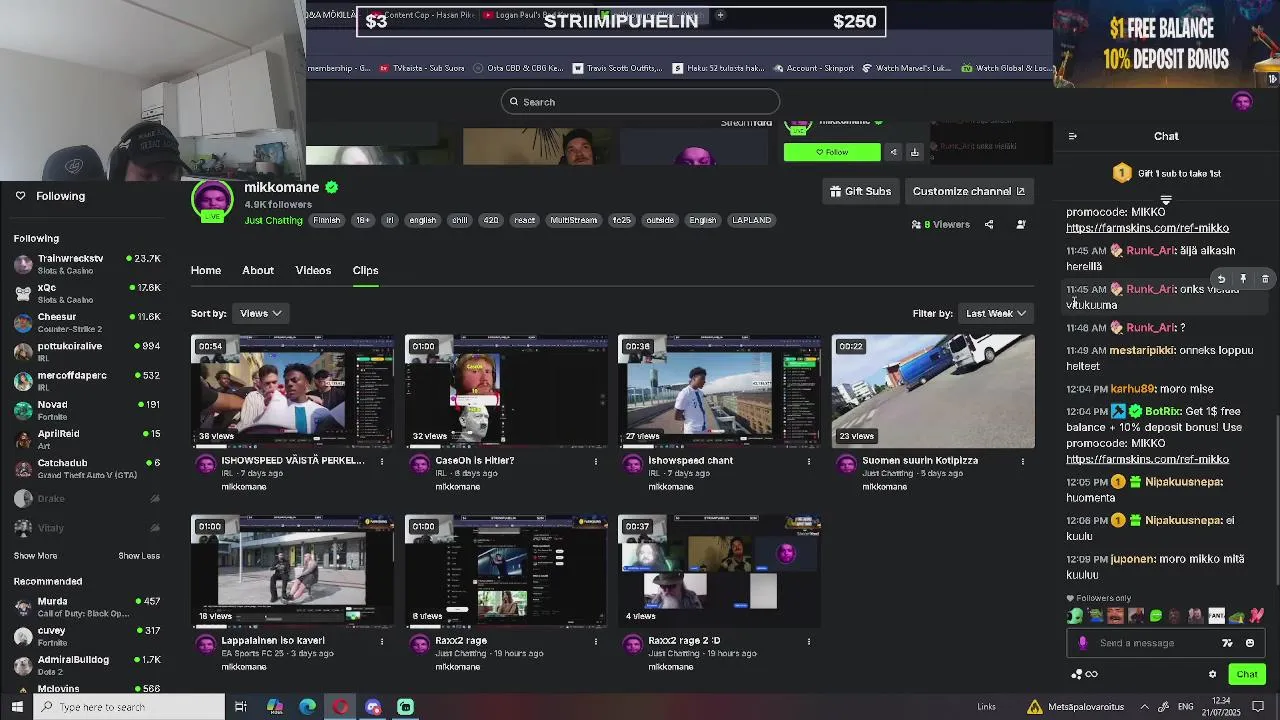Play the ISHOWSPEED VÄISTÄ PERKEL clip thumbnail
This screenshot has height=720, width=1280.
(x=292, y=391)
